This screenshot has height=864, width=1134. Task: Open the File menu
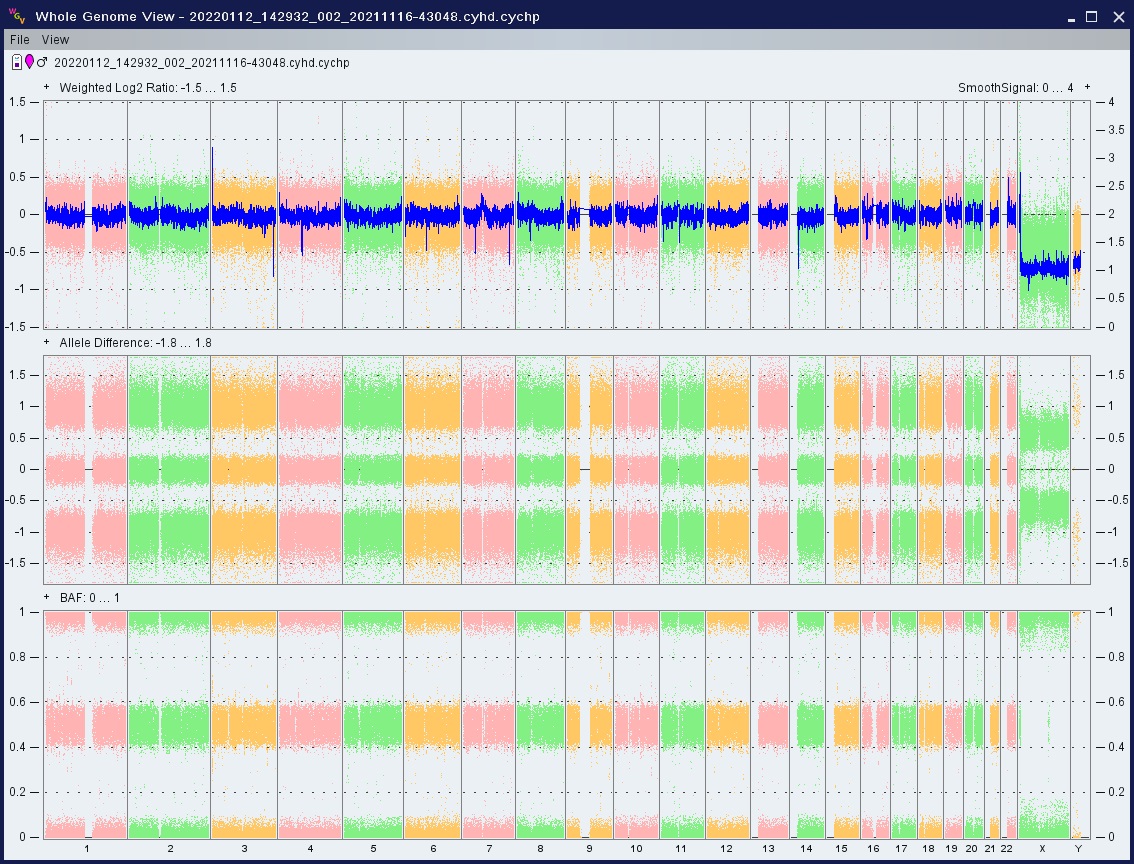20,40
